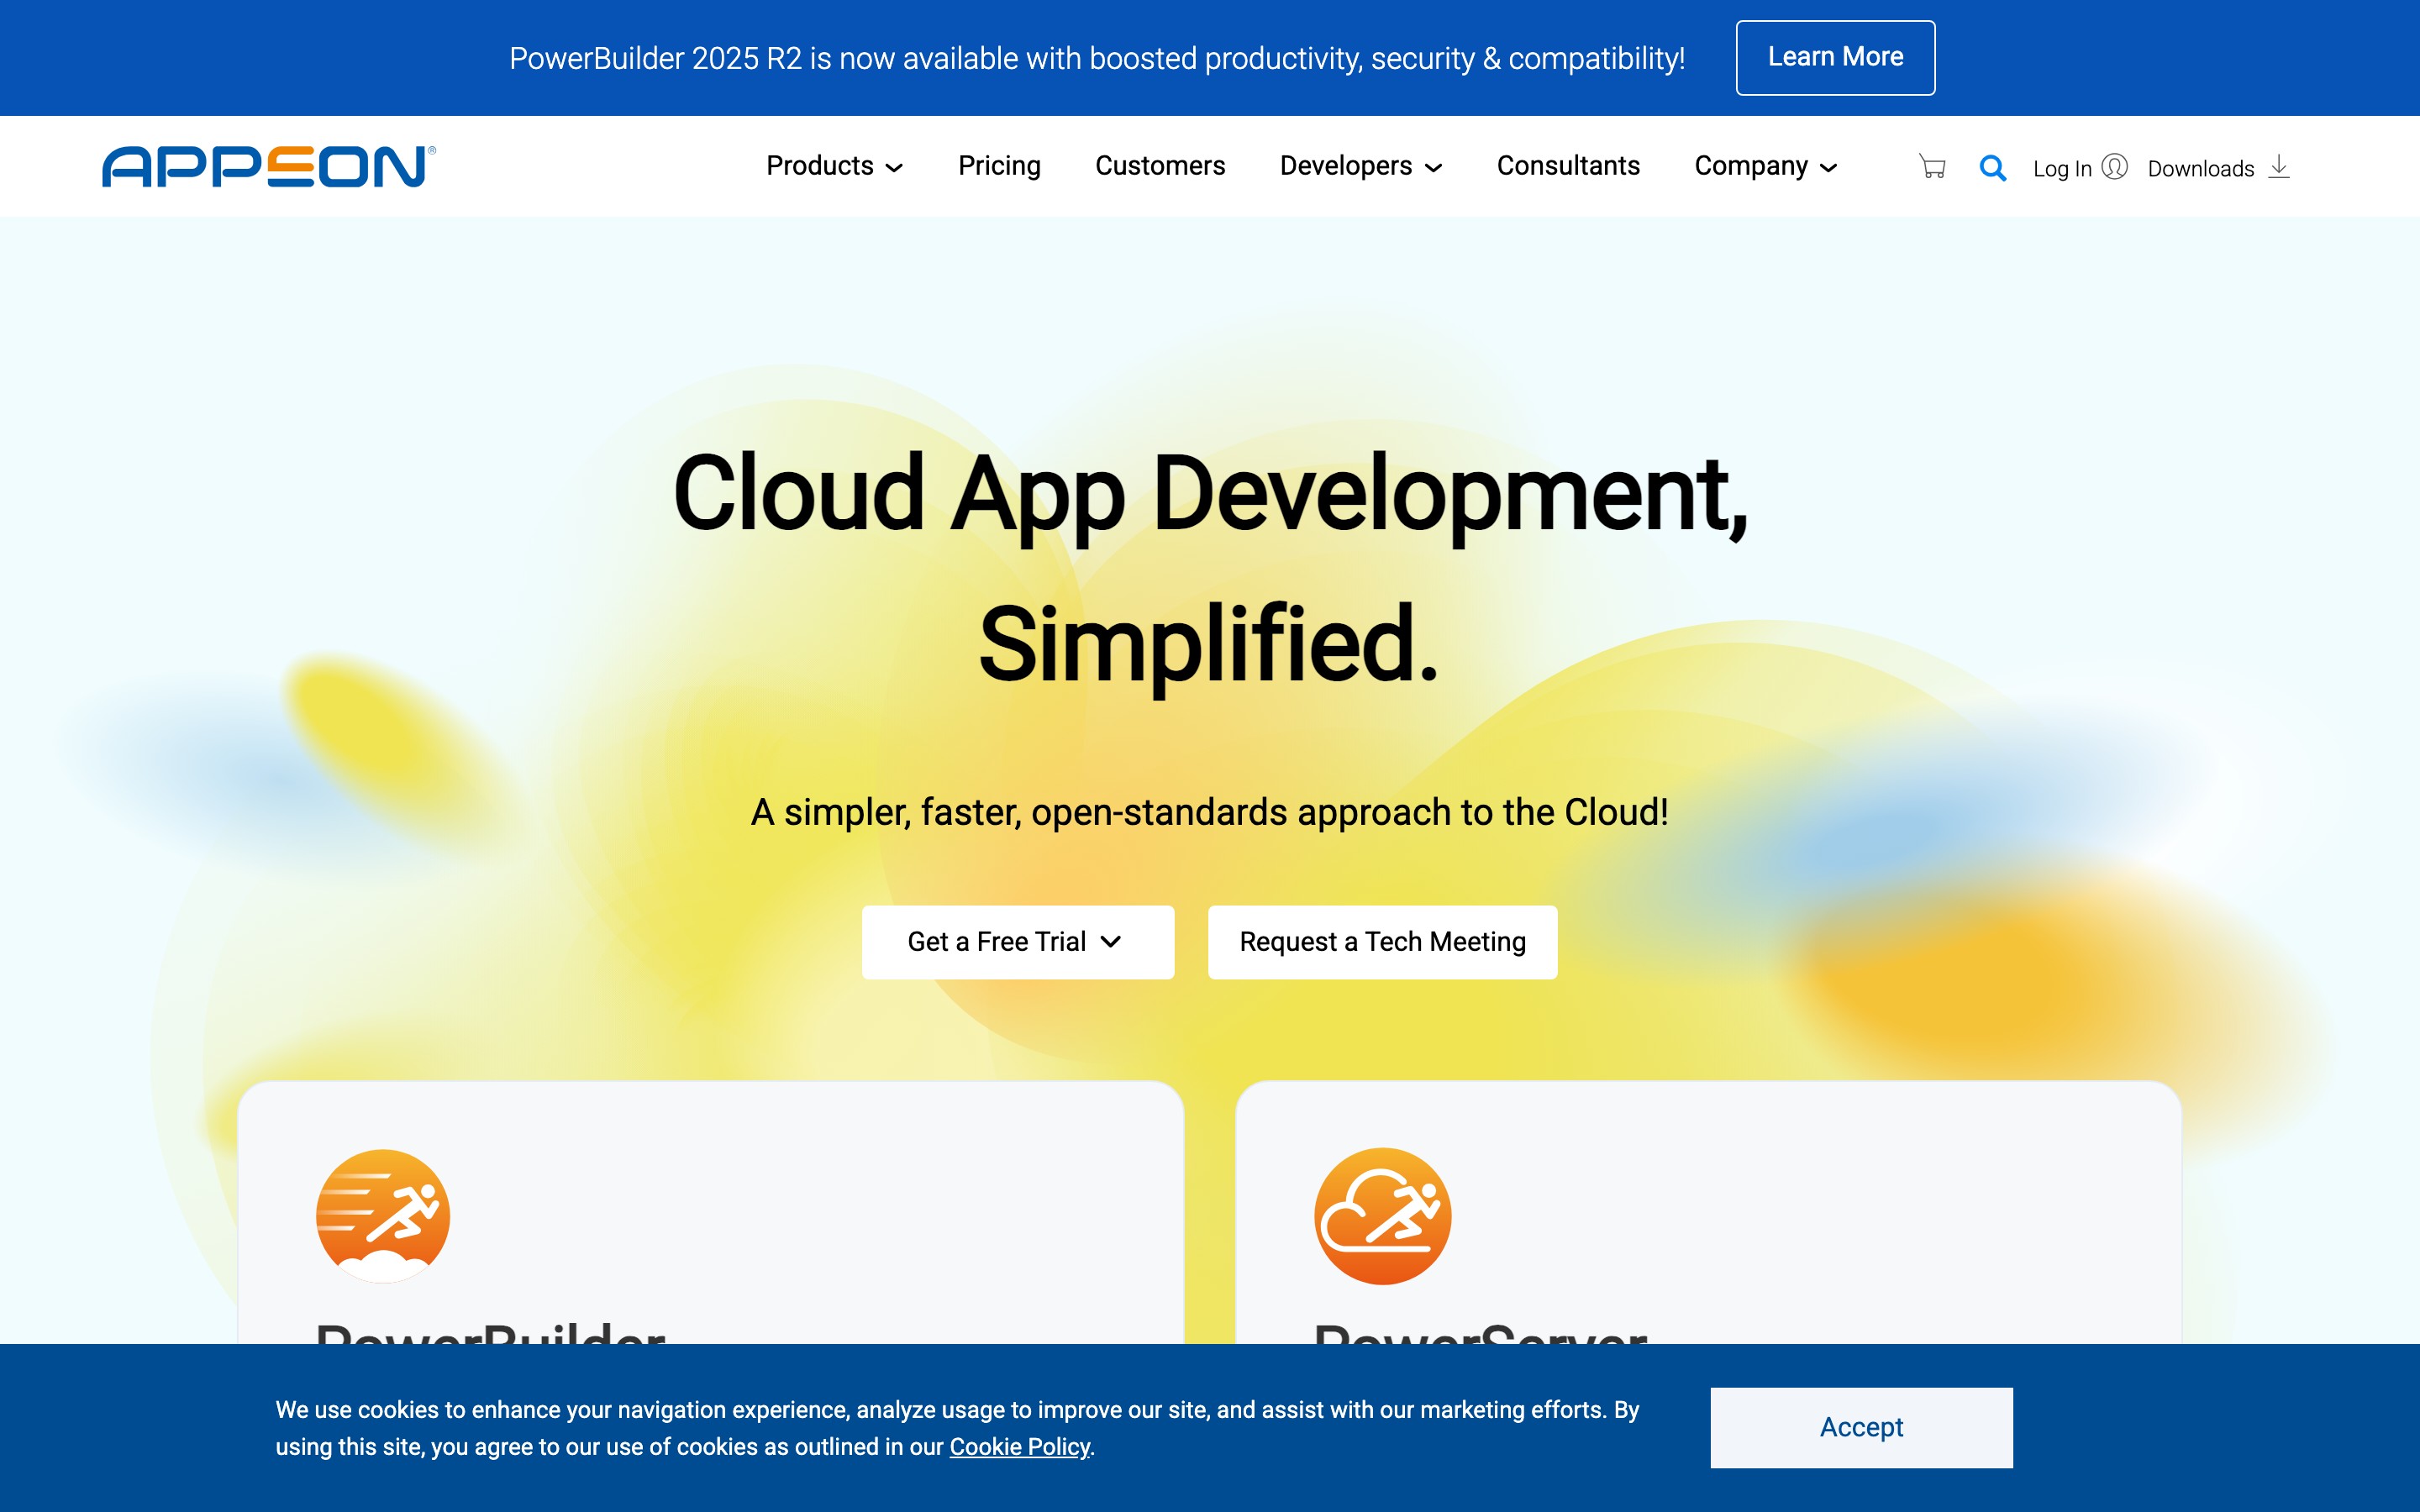The width and height of the screenshot is (2420, 1512).
Task: Open the shopping cart icon
Action: pos(1932,167)
